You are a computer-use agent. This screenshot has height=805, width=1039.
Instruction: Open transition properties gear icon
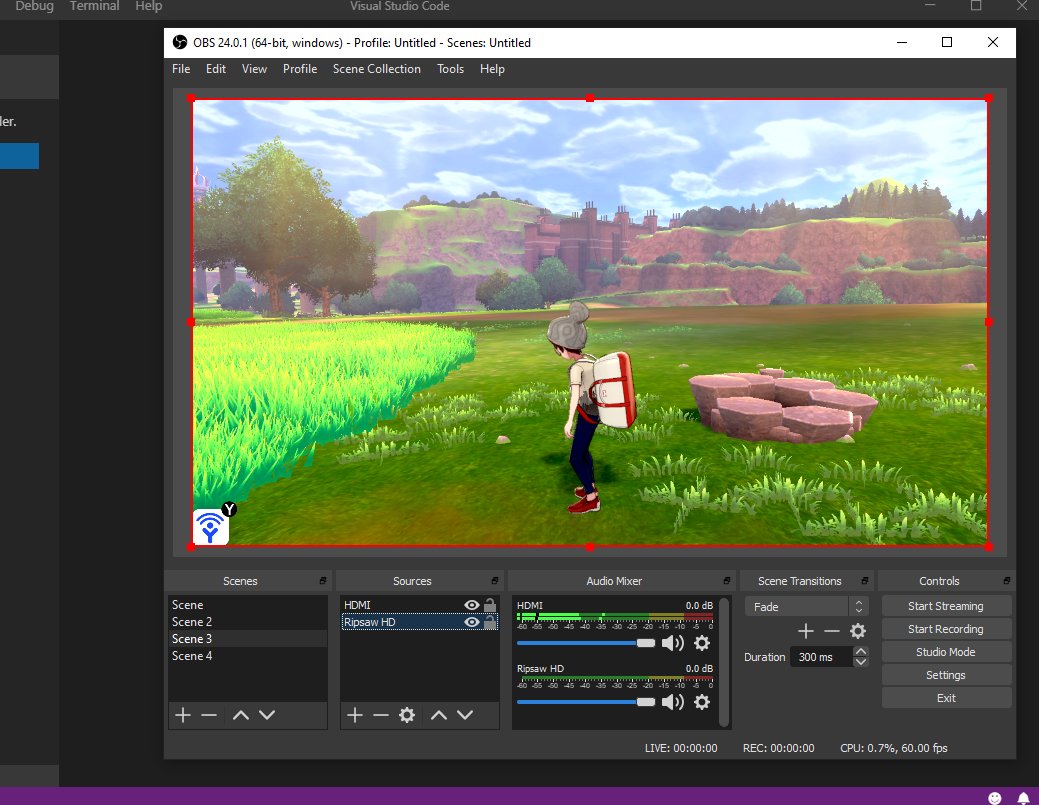[857, 631]
